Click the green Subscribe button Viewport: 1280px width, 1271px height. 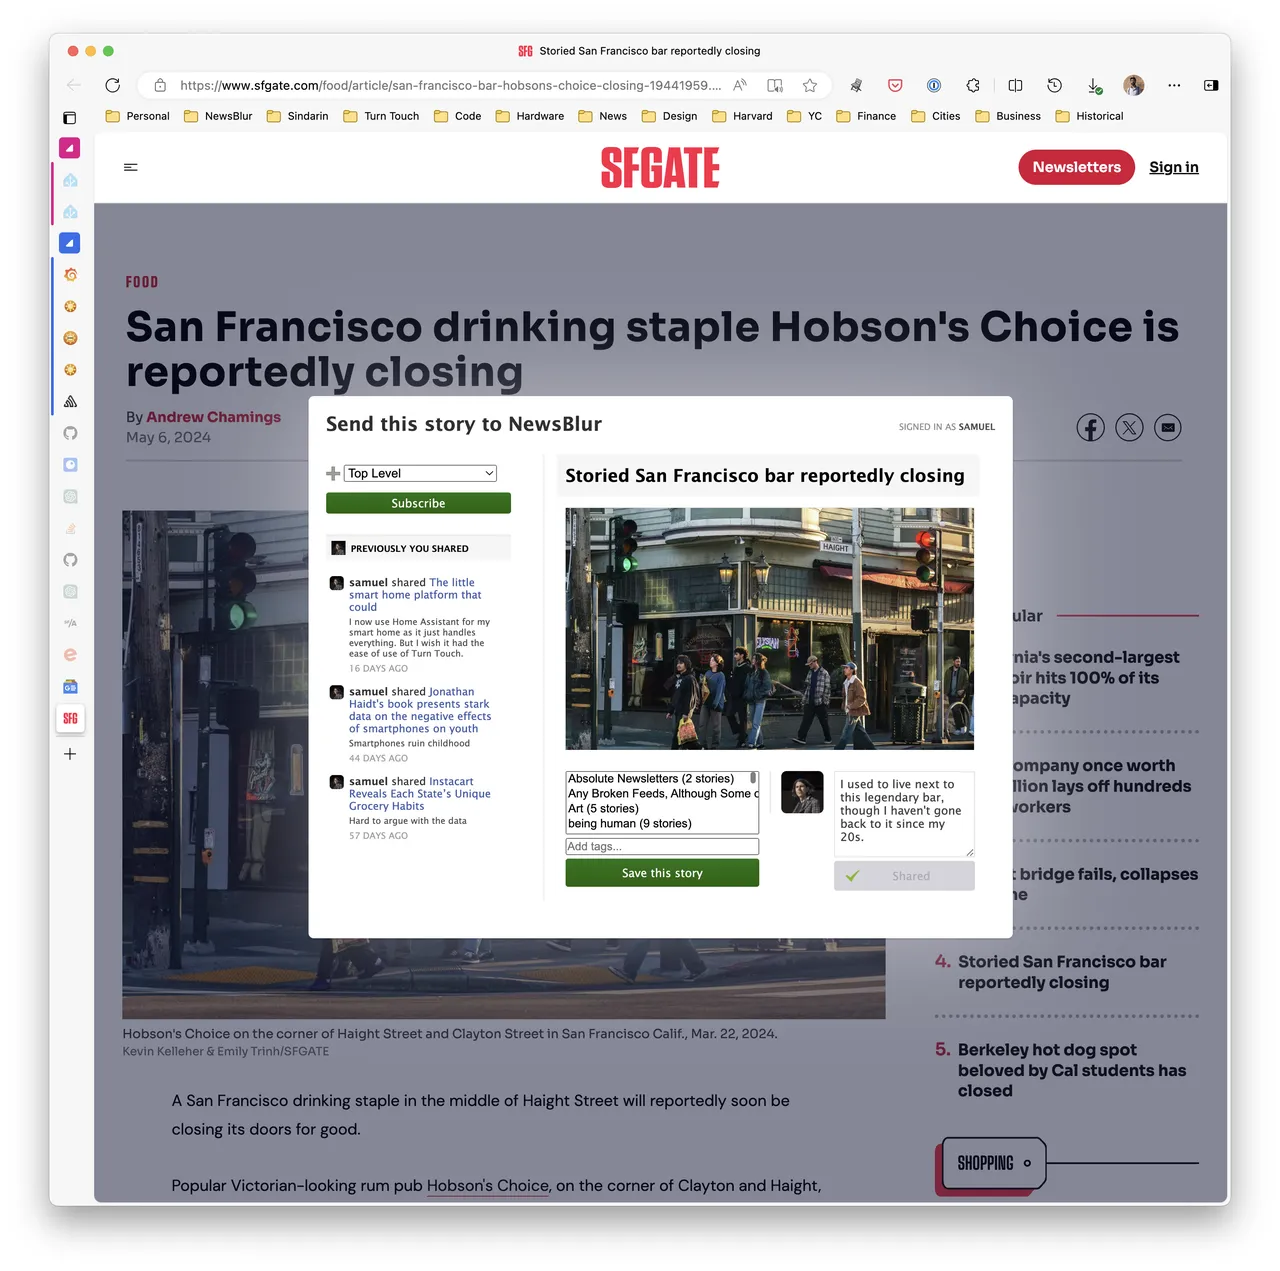(x=418, y=503)
